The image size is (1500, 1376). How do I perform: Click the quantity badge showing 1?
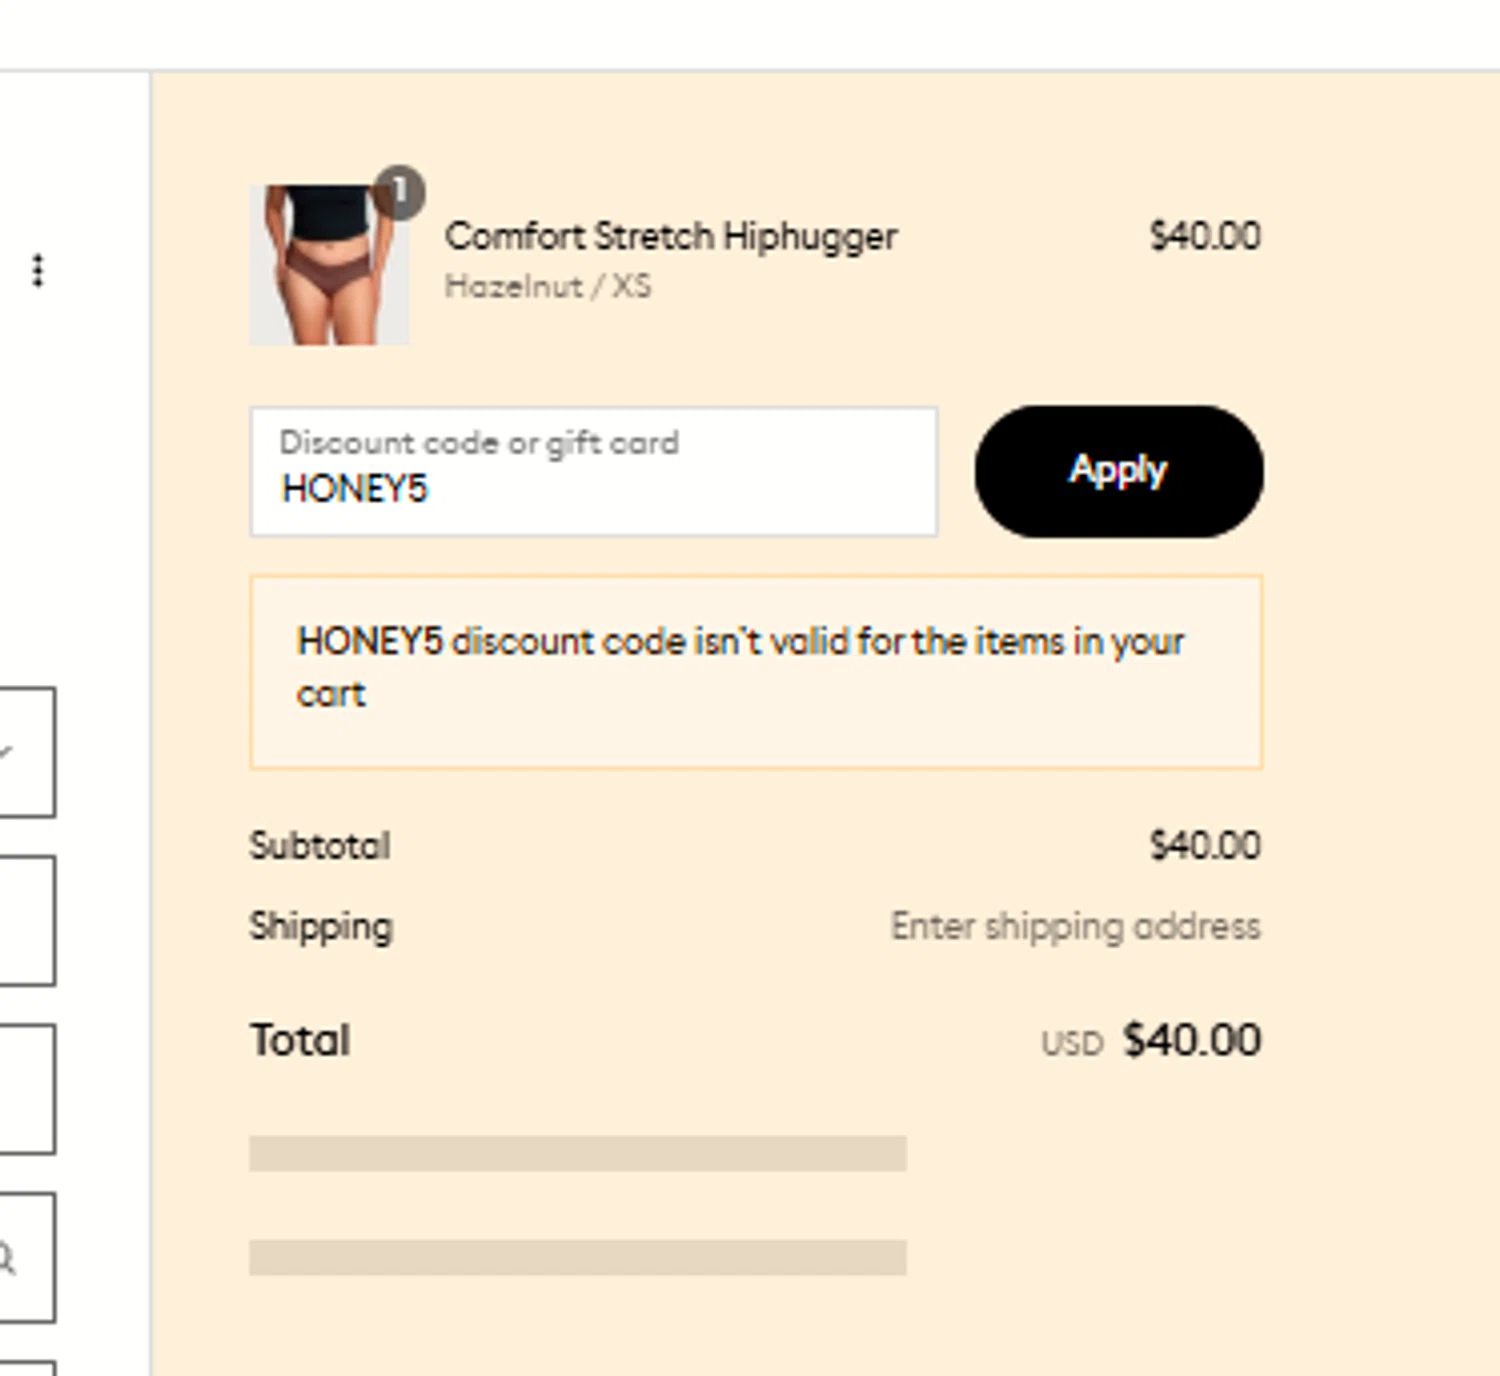[399, 192]
